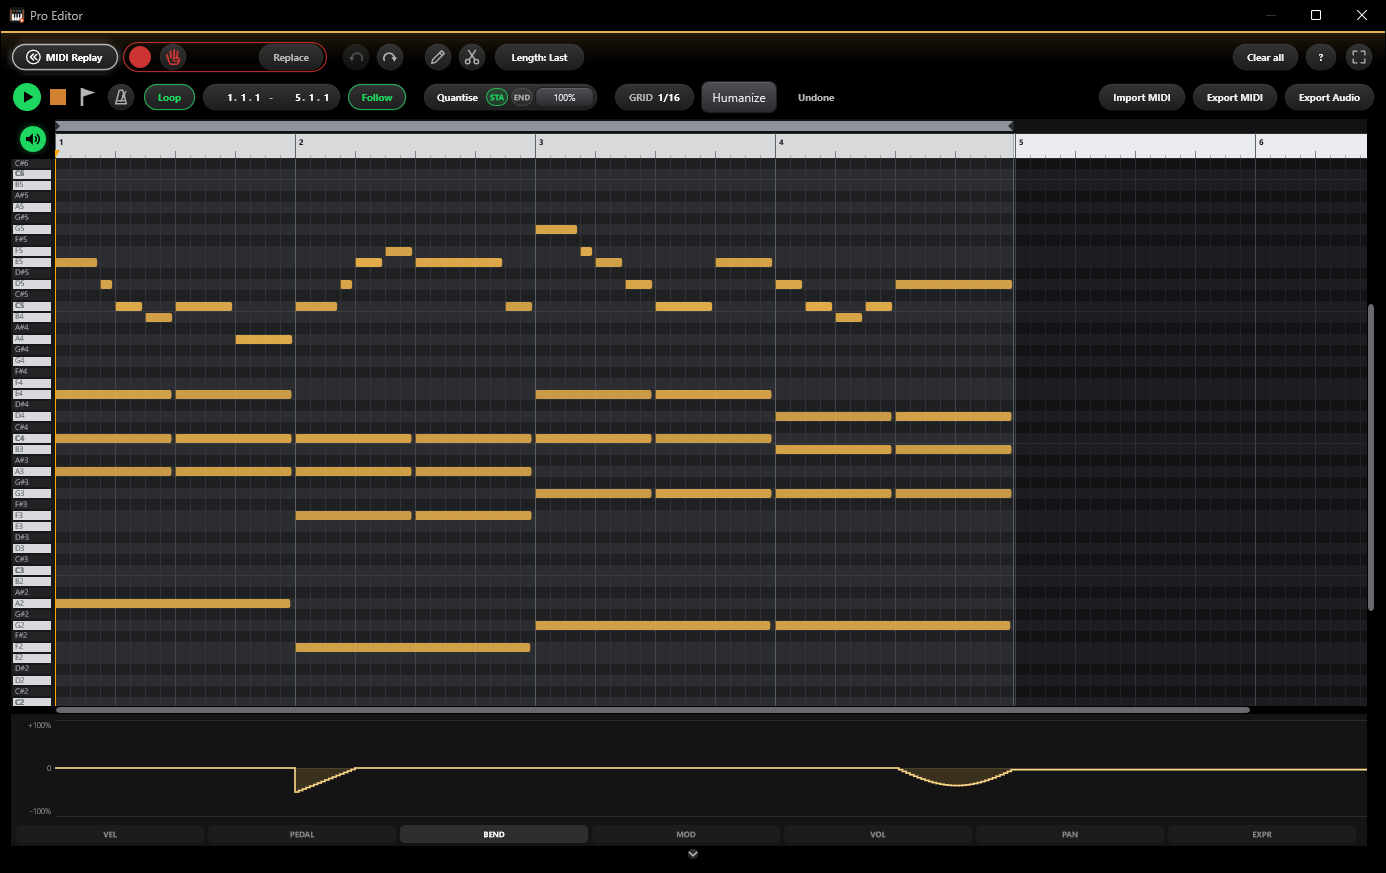Click the Pro Editor app icon
The width and height of the screenshot is (1386, 873).
pyautogui.click(x=17, y=15)
